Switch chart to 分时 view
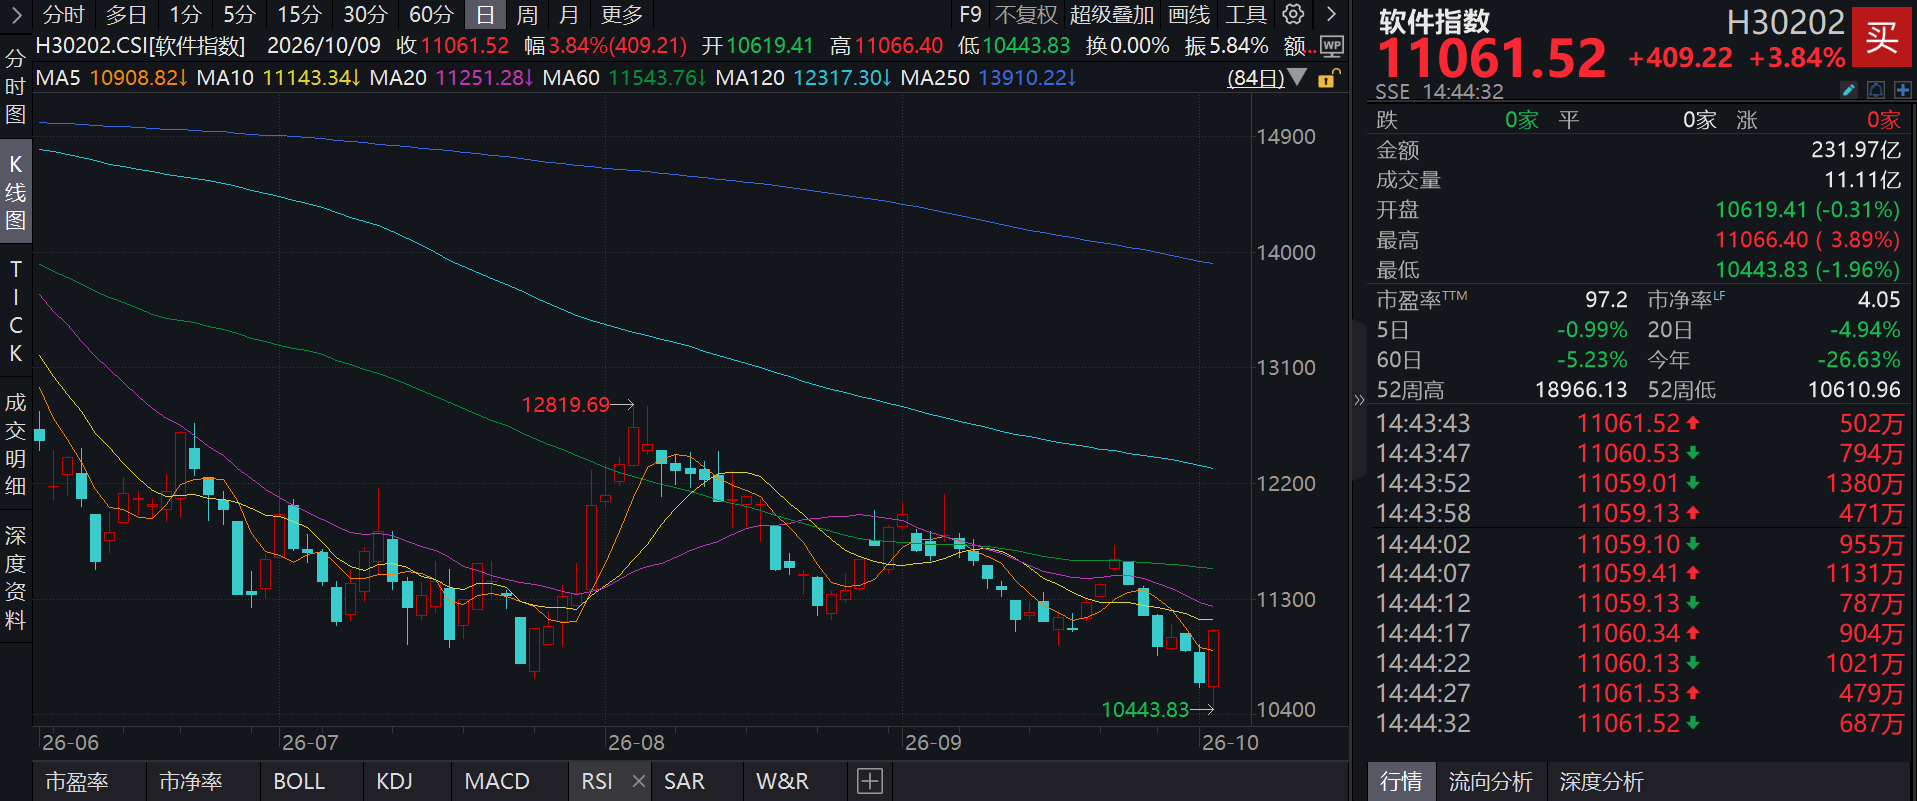The height and width of the screenshot is (801, 1917). pyautogui.click(x=64, y=14)
